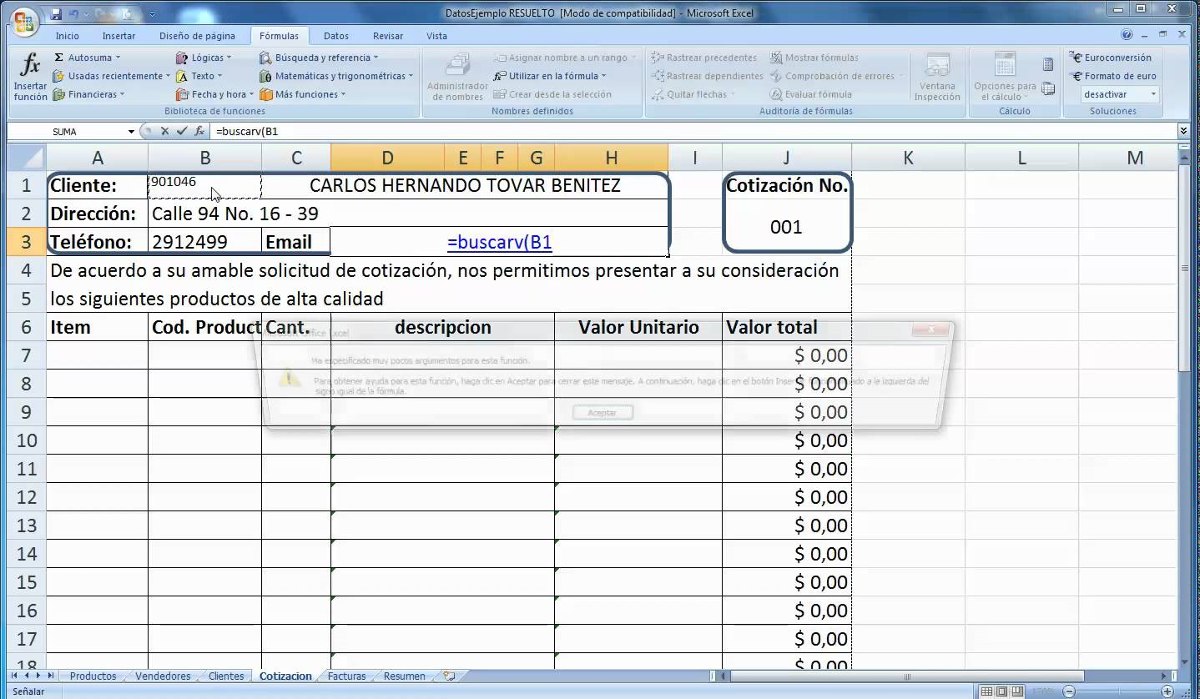Open the Datos ribbon tab

pyautogui.click(x=336, y=35)
